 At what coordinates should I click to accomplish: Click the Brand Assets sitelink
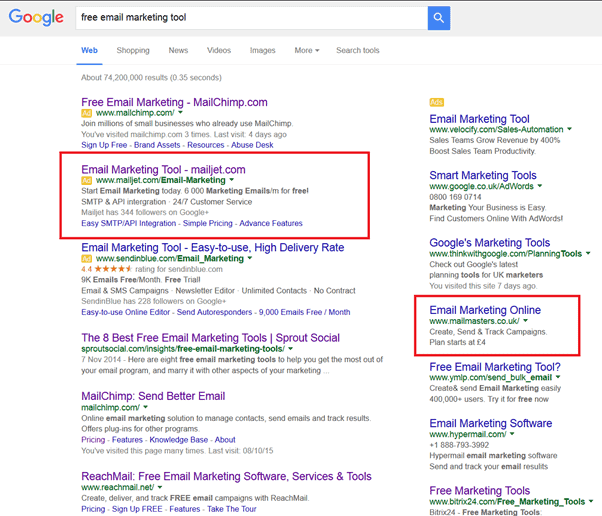coord(157,145)
